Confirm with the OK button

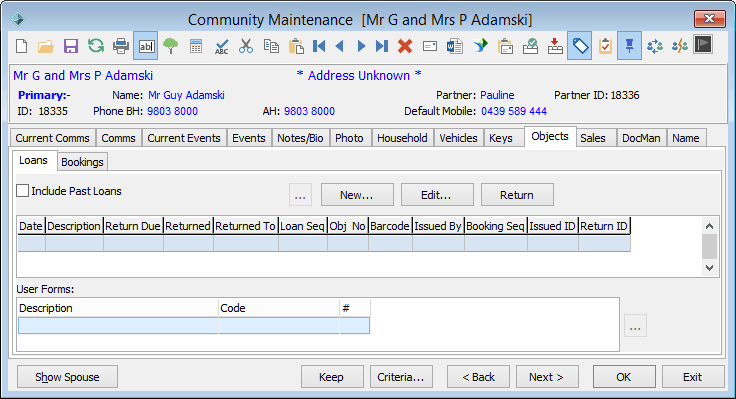pyautogui.click(x=624, y=377)
